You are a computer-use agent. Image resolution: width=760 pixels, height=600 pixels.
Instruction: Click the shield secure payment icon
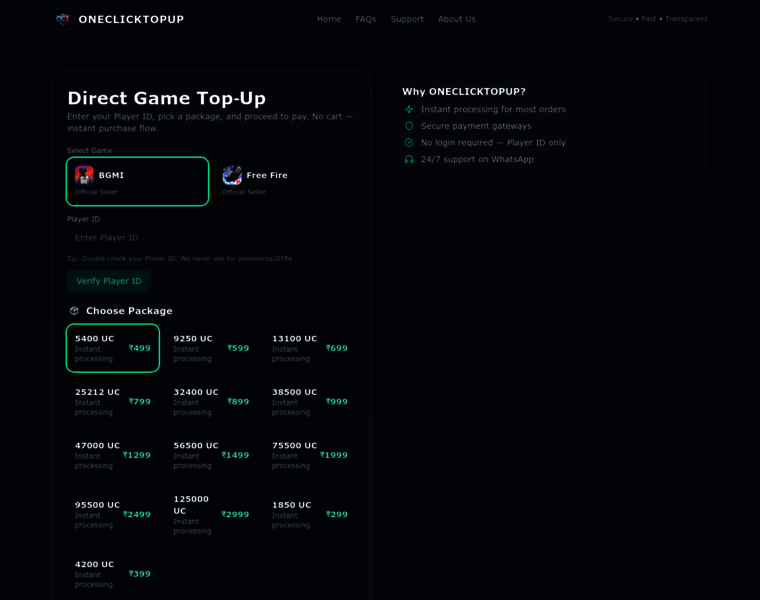409,126
